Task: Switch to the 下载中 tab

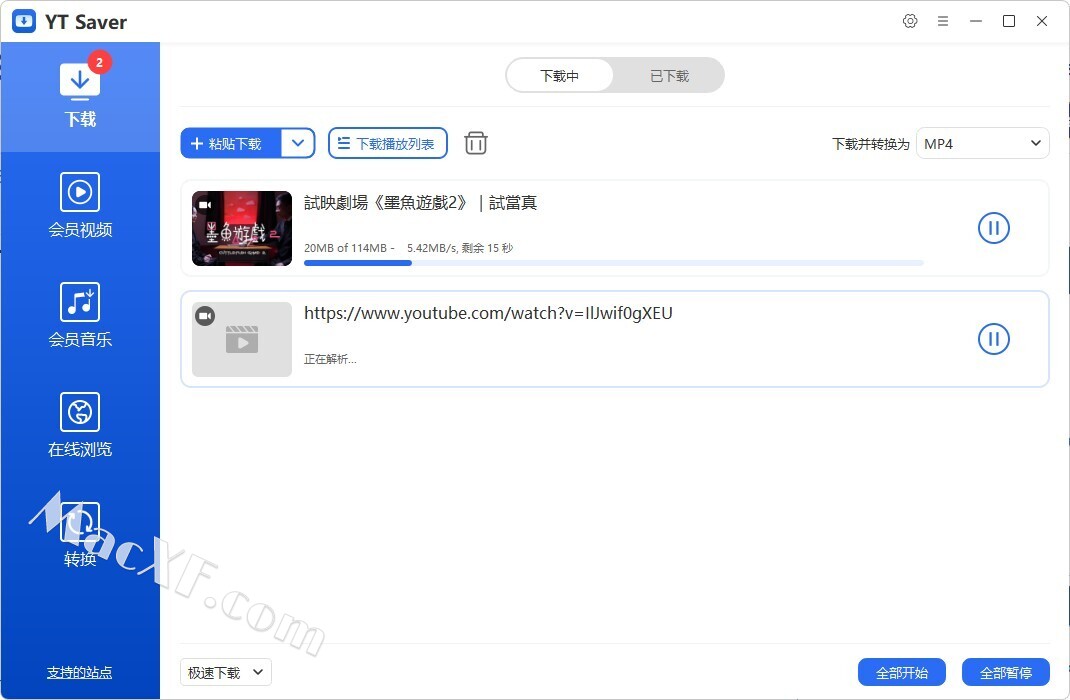Action: coord(559,75)
